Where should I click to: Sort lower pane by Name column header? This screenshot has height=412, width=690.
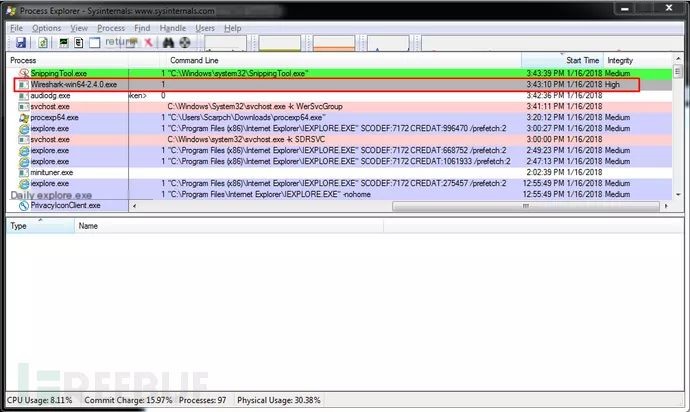[229, 226]
